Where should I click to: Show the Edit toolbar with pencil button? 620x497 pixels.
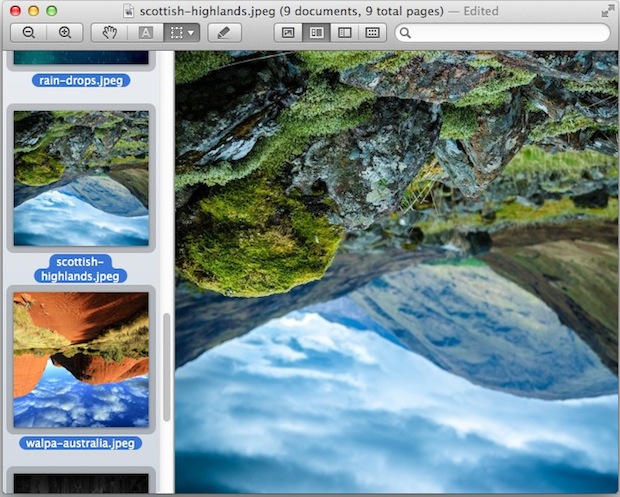pos(224,33)
